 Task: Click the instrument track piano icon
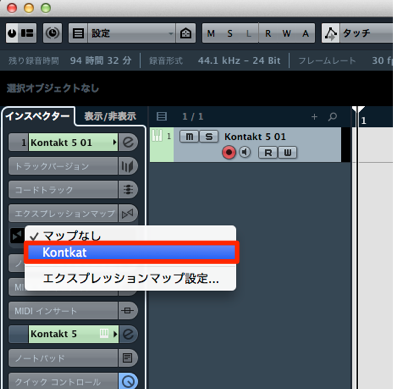point(157,136)
